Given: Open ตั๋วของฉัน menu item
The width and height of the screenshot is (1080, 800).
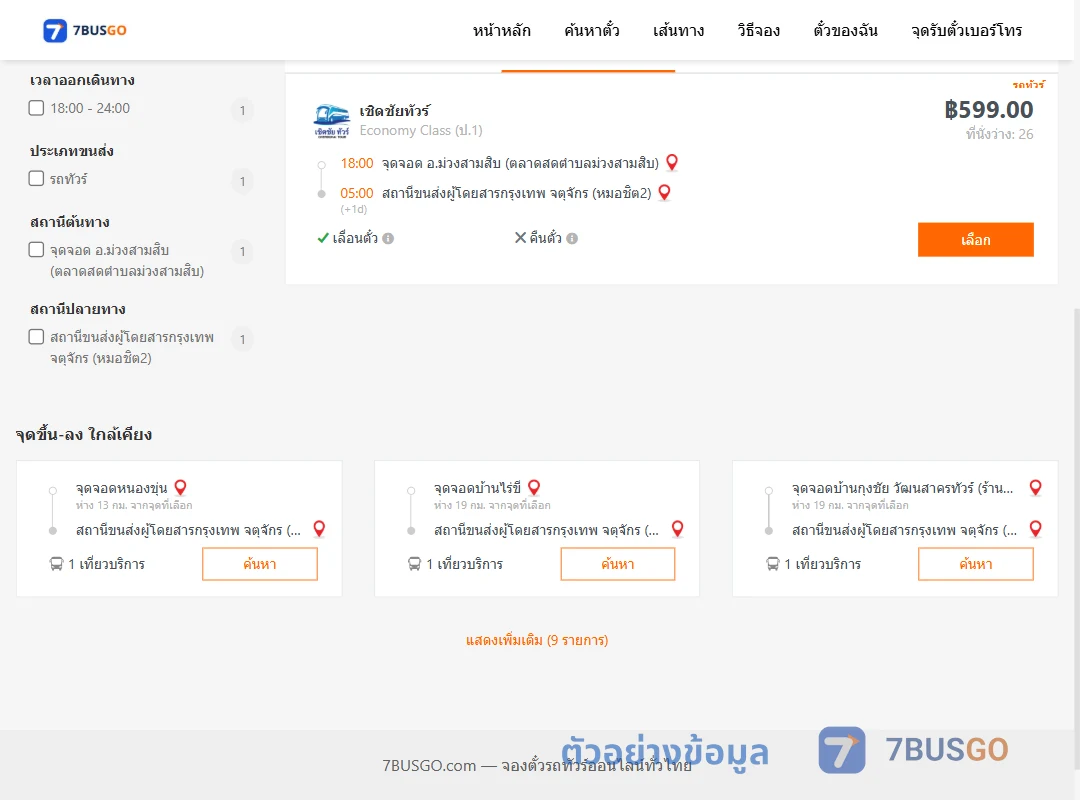Looking at the screenshot, I should (845, 30).
